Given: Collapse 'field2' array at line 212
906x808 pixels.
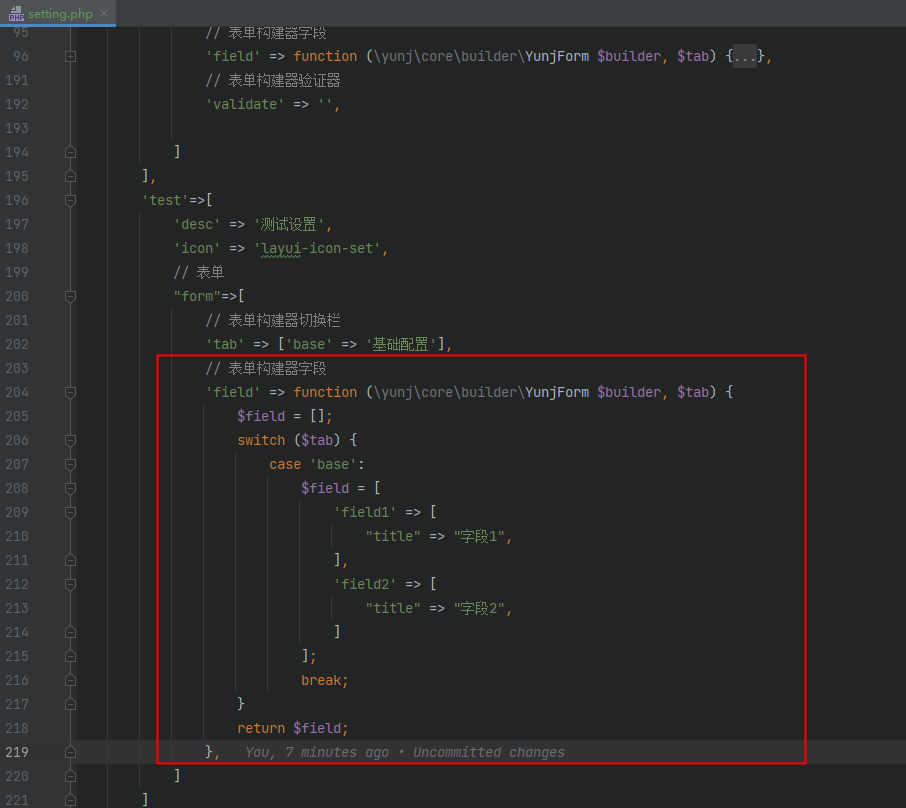Looking at the screenshot, I should 70,584.
